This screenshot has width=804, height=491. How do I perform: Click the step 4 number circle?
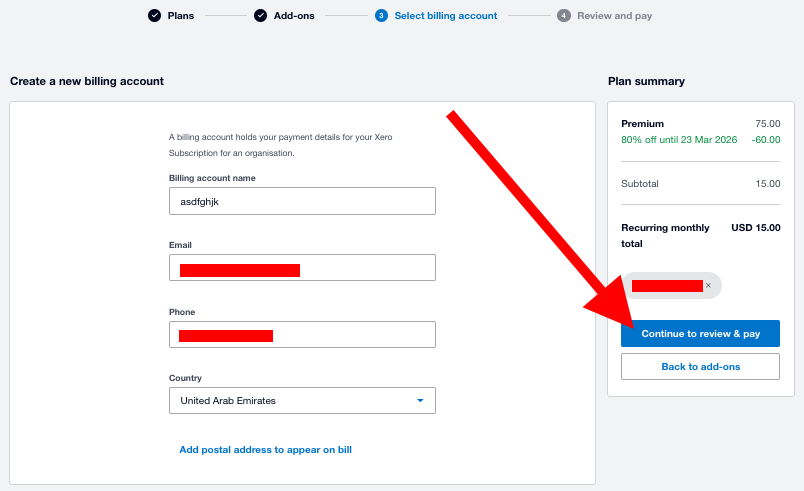[564, 16]
